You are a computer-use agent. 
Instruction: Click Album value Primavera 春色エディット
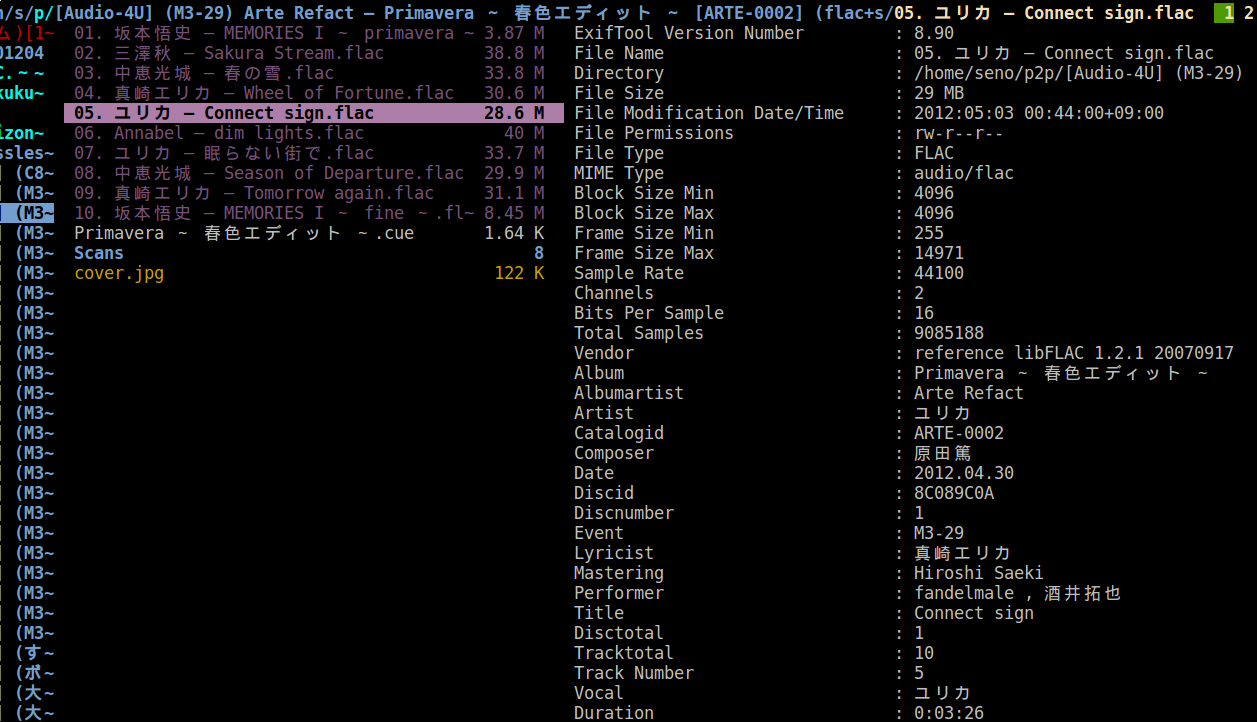click(1061, 373)
